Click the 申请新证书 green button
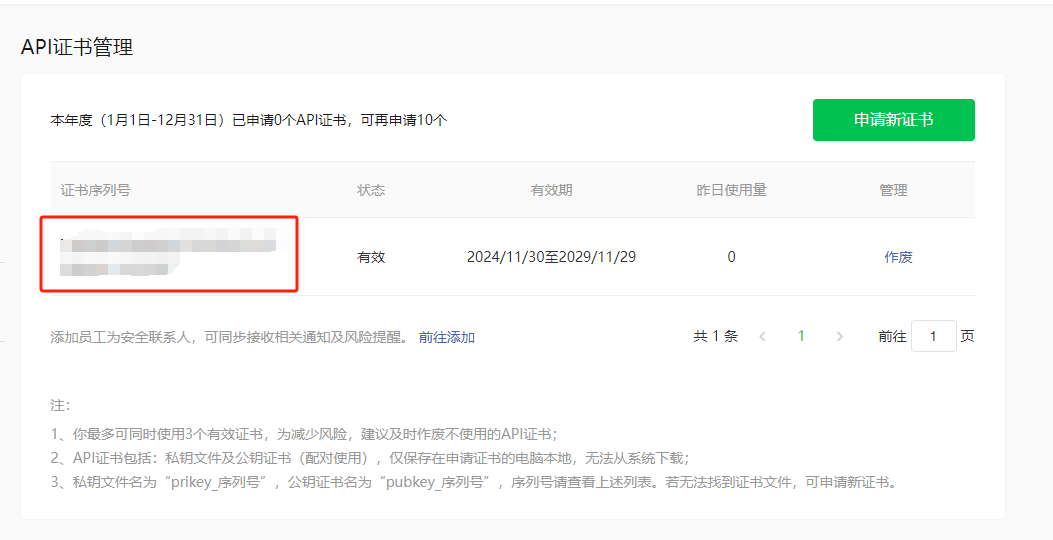 (893, 120)
